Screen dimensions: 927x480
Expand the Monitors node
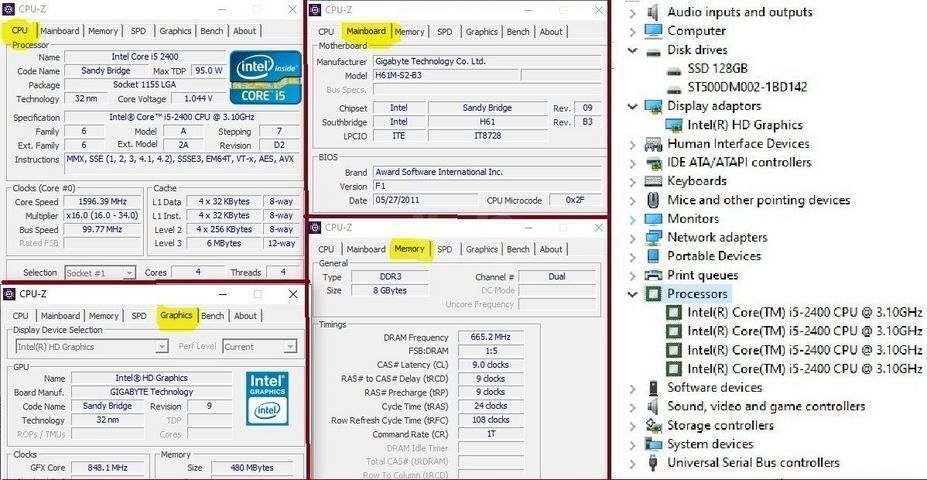point(633,219)
